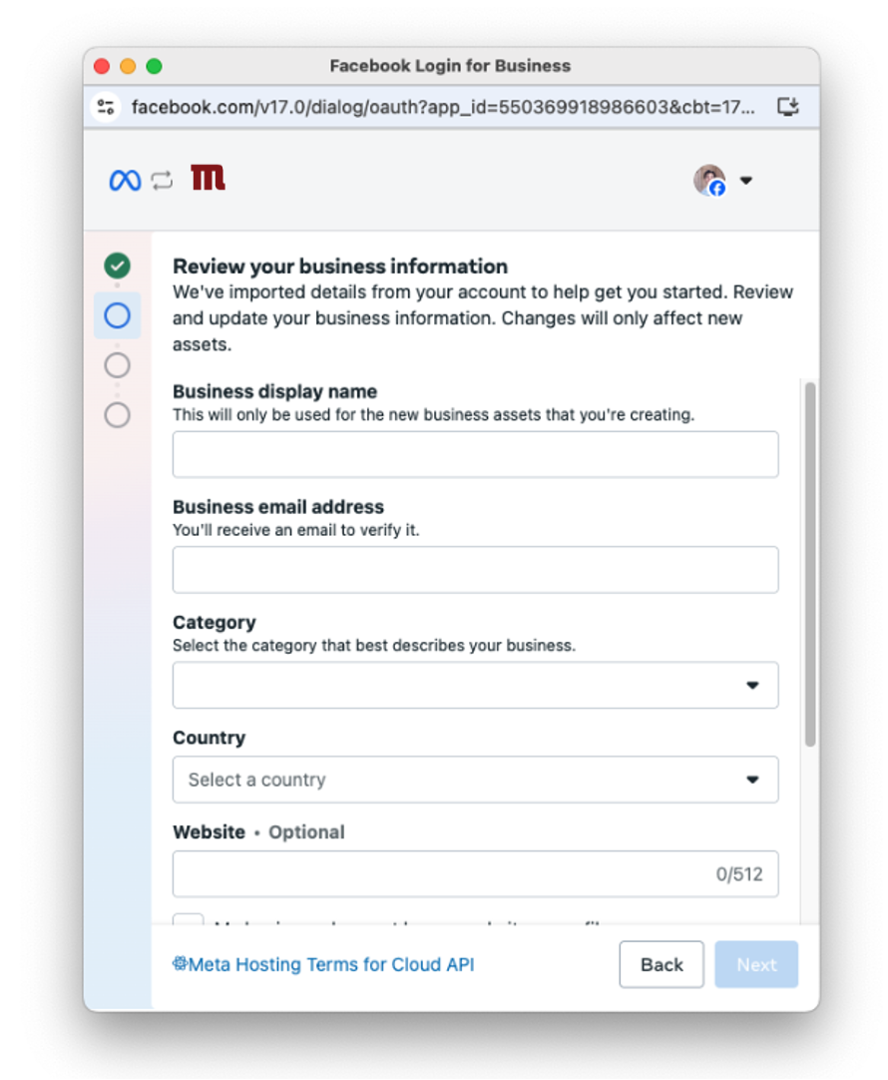Click the Meta infinity logo
Screen dimensions: 888x1080
124,180
